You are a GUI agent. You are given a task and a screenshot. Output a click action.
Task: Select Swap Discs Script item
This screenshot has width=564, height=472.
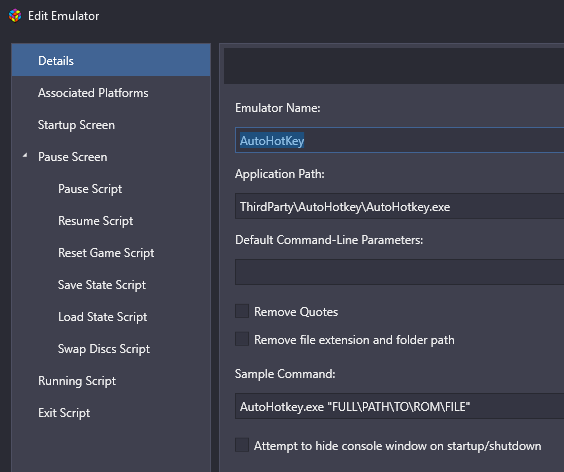click(x=111, y=349)
